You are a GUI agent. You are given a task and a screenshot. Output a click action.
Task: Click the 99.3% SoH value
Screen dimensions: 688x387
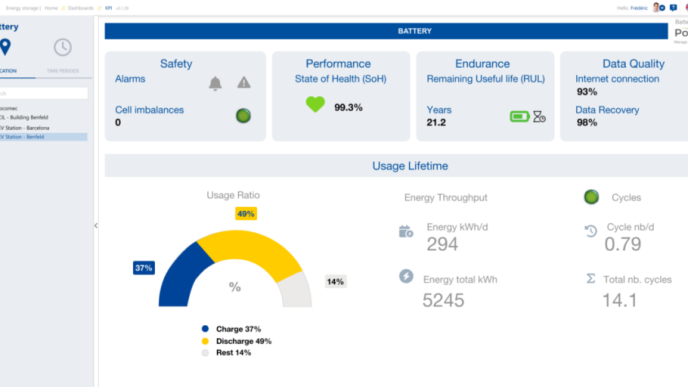348,108
